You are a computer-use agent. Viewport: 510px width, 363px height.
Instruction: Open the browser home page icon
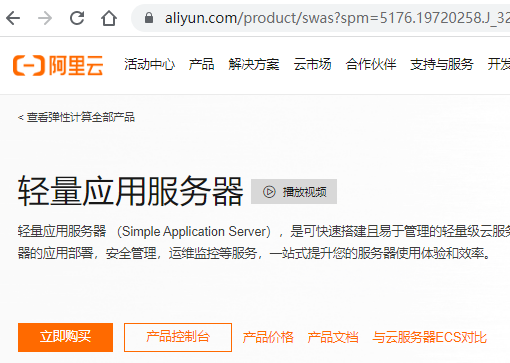tap(109, 18)
